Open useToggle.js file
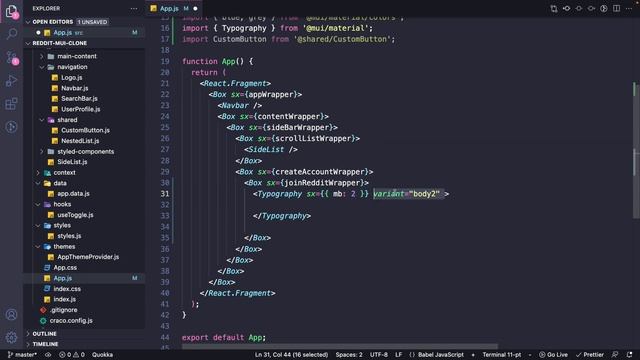The image size is (640, 360). coord(75,215)
